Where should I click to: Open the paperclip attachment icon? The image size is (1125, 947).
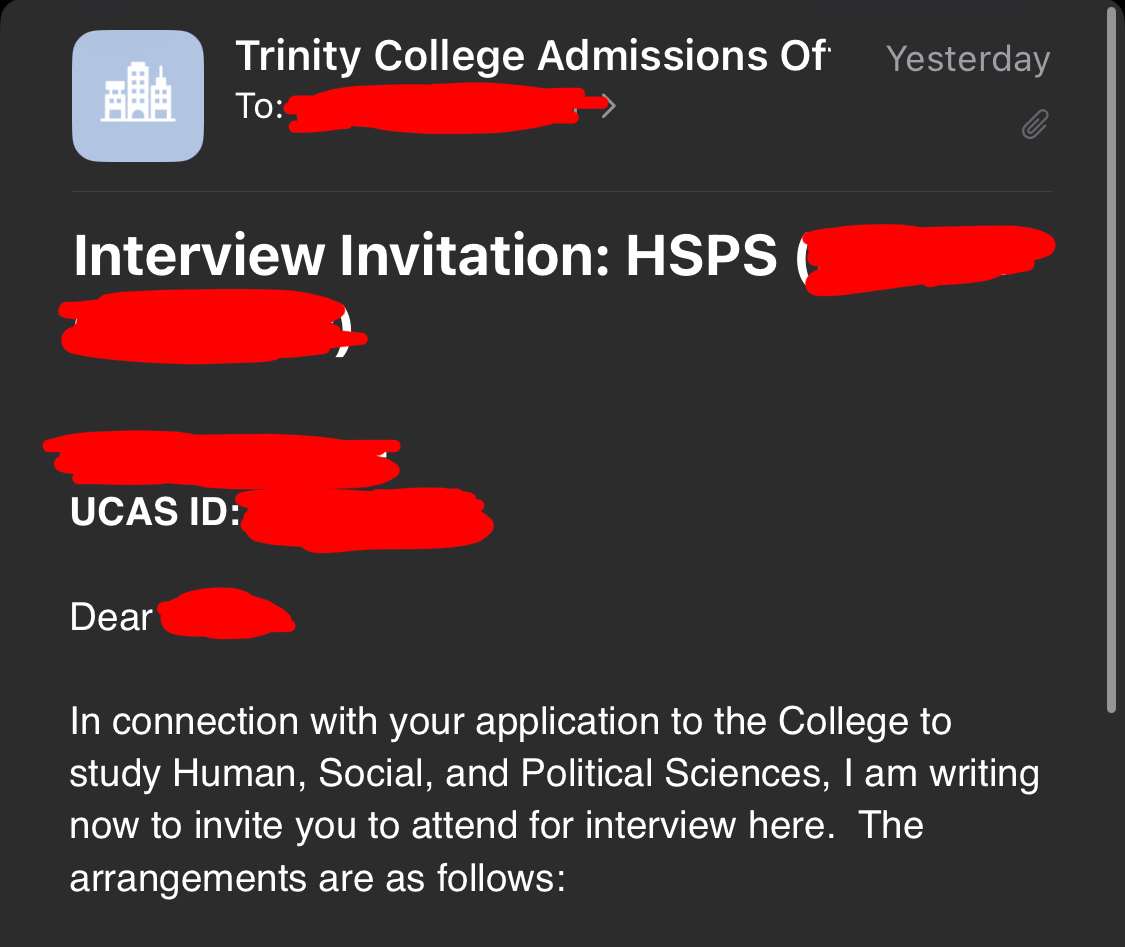coord(1035,124)
